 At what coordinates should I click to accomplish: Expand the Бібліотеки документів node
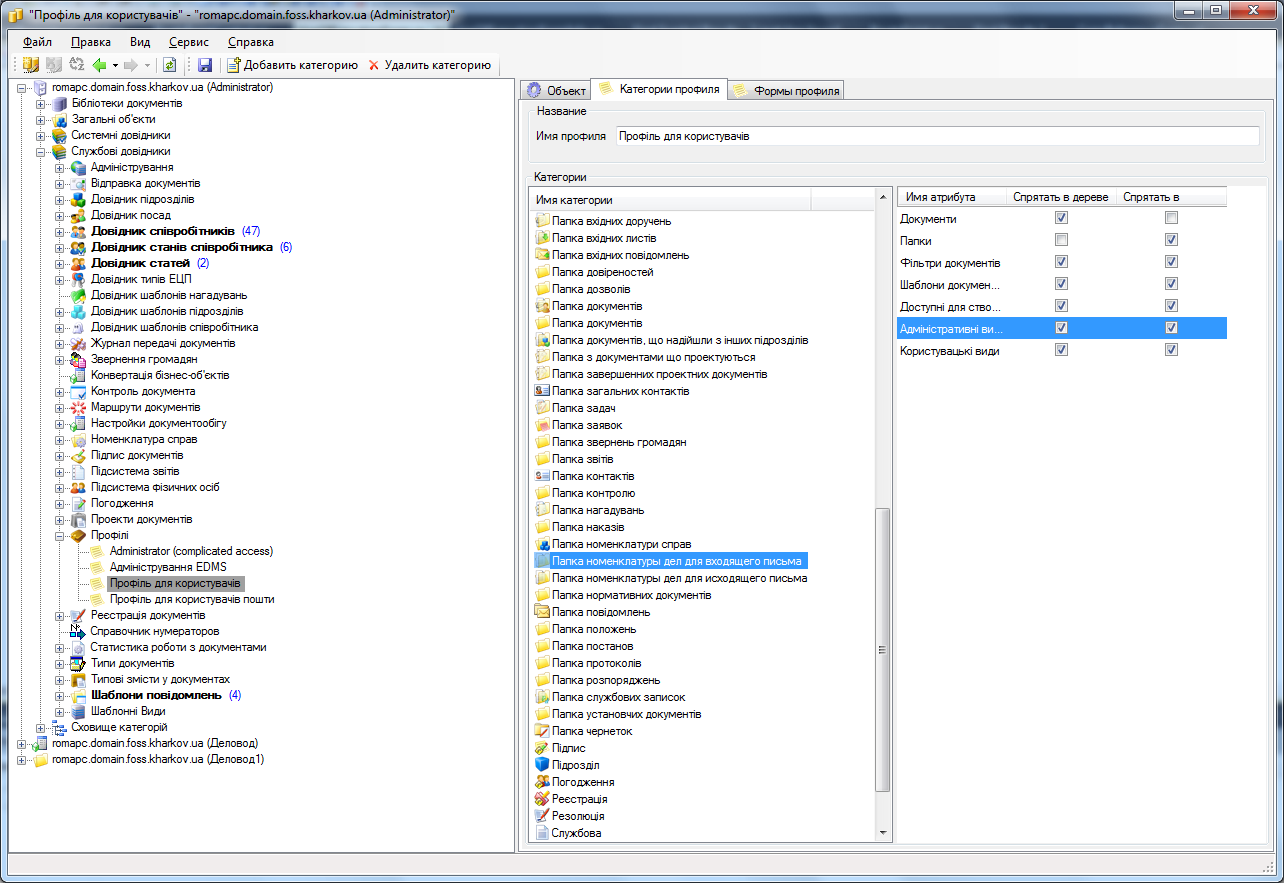(41, 103)
